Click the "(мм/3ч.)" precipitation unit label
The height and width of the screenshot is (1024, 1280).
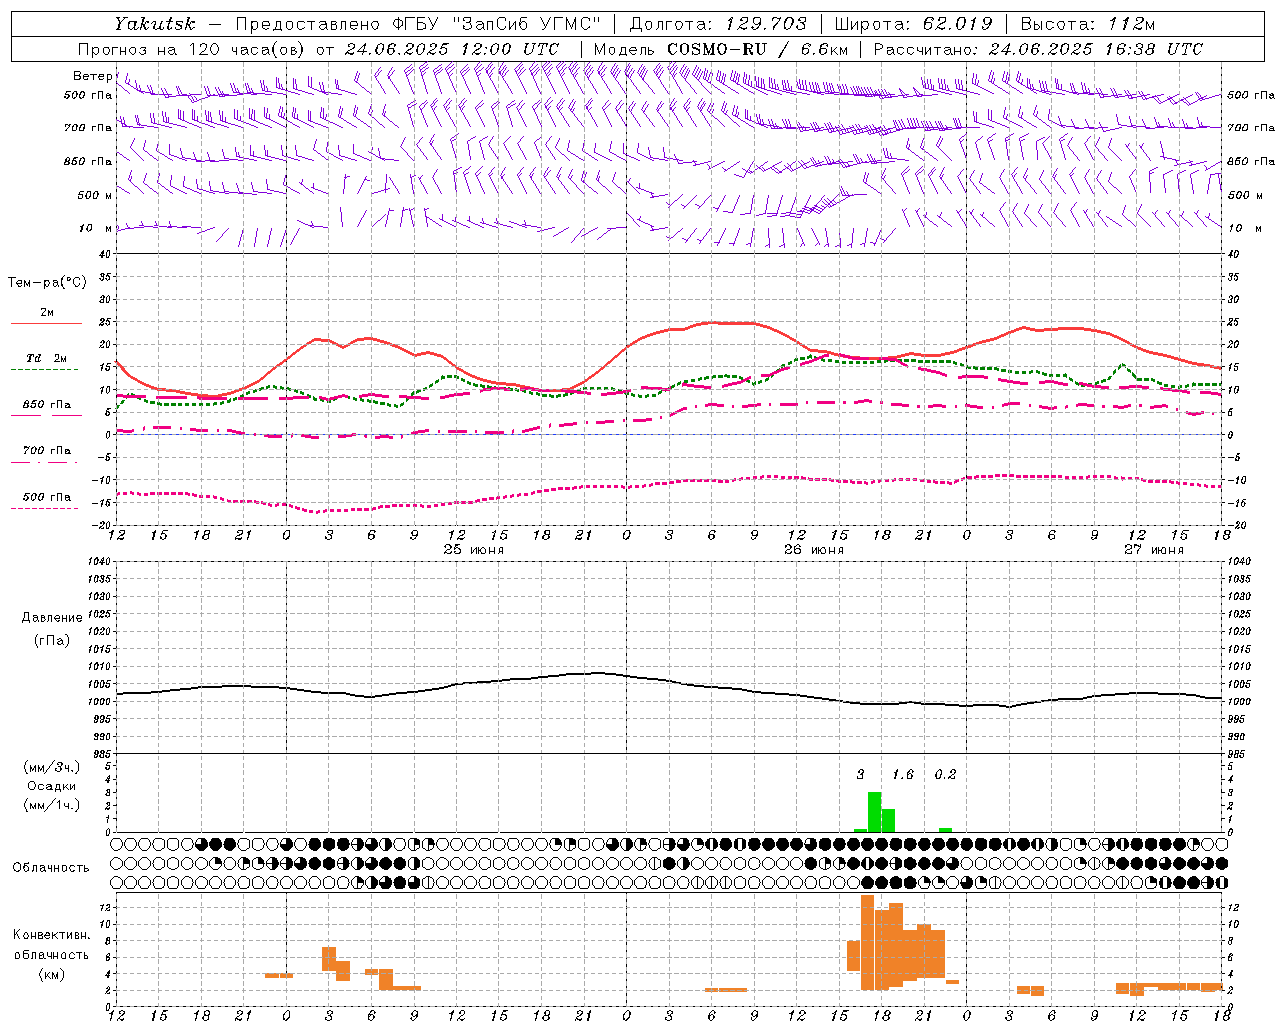point(51,767)
